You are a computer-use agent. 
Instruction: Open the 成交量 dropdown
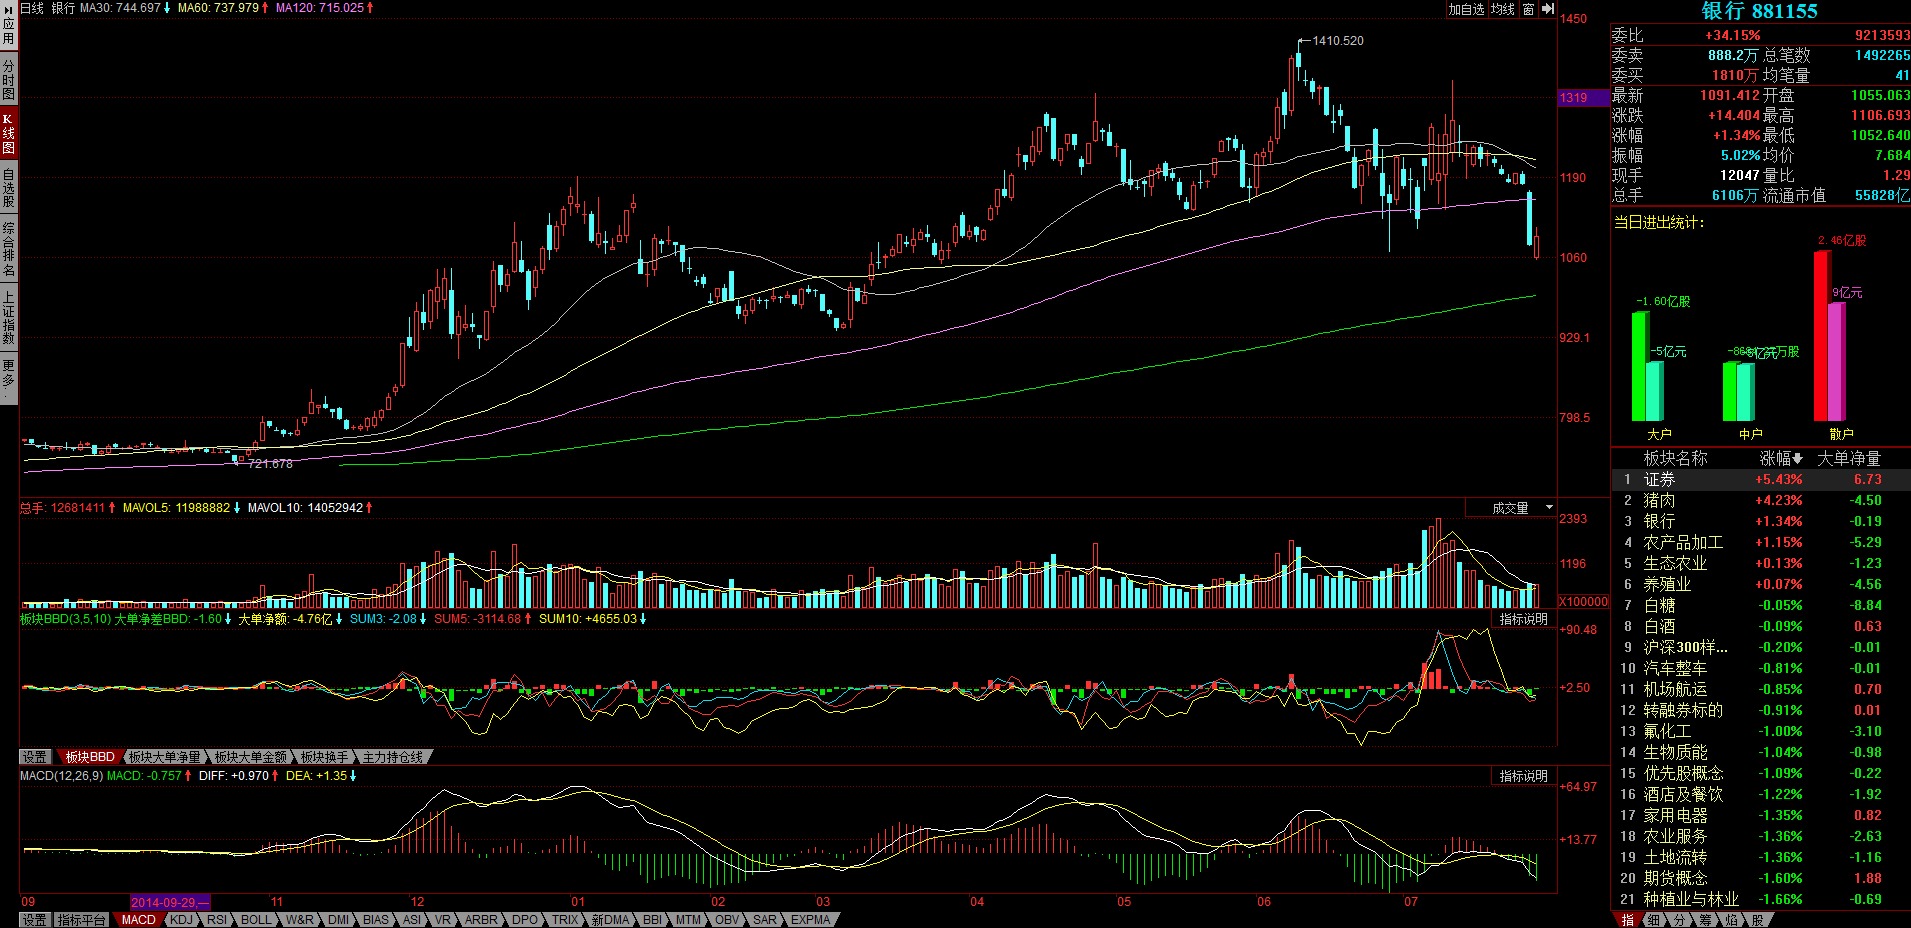click(x=1511, y=508)
